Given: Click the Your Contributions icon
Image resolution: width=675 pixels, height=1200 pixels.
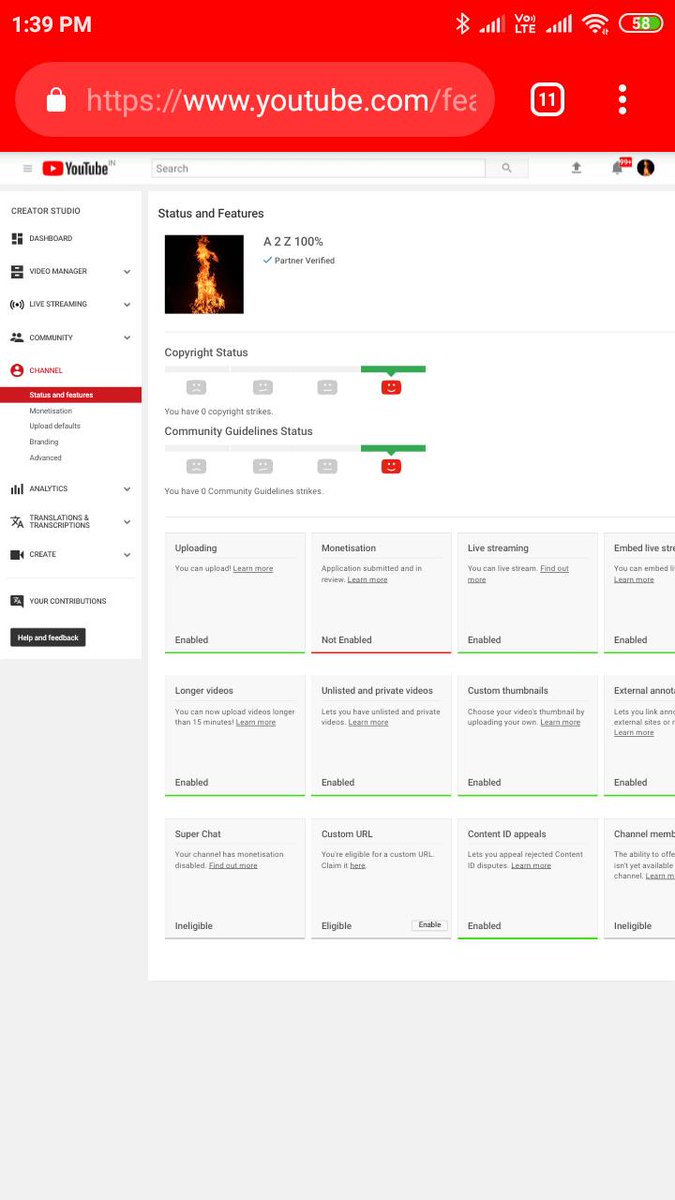Looking at the screenshot, I should (17, 602).
